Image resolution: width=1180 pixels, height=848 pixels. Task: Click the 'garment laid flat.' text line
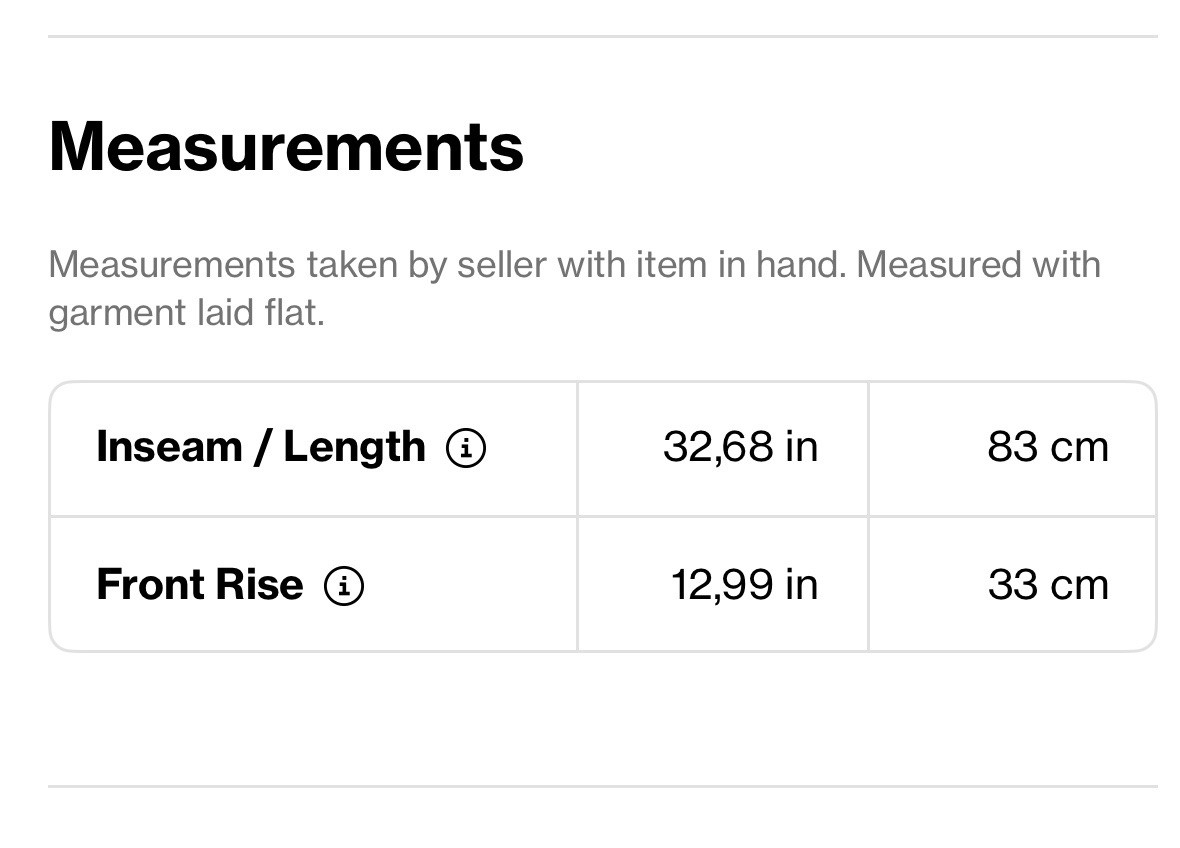click(x=186, y=313)
